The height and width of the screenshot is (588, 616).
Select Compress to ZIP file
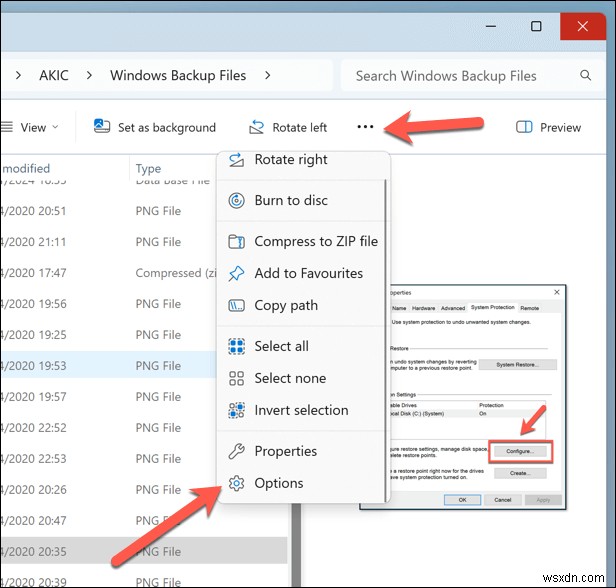click(301, 241)
